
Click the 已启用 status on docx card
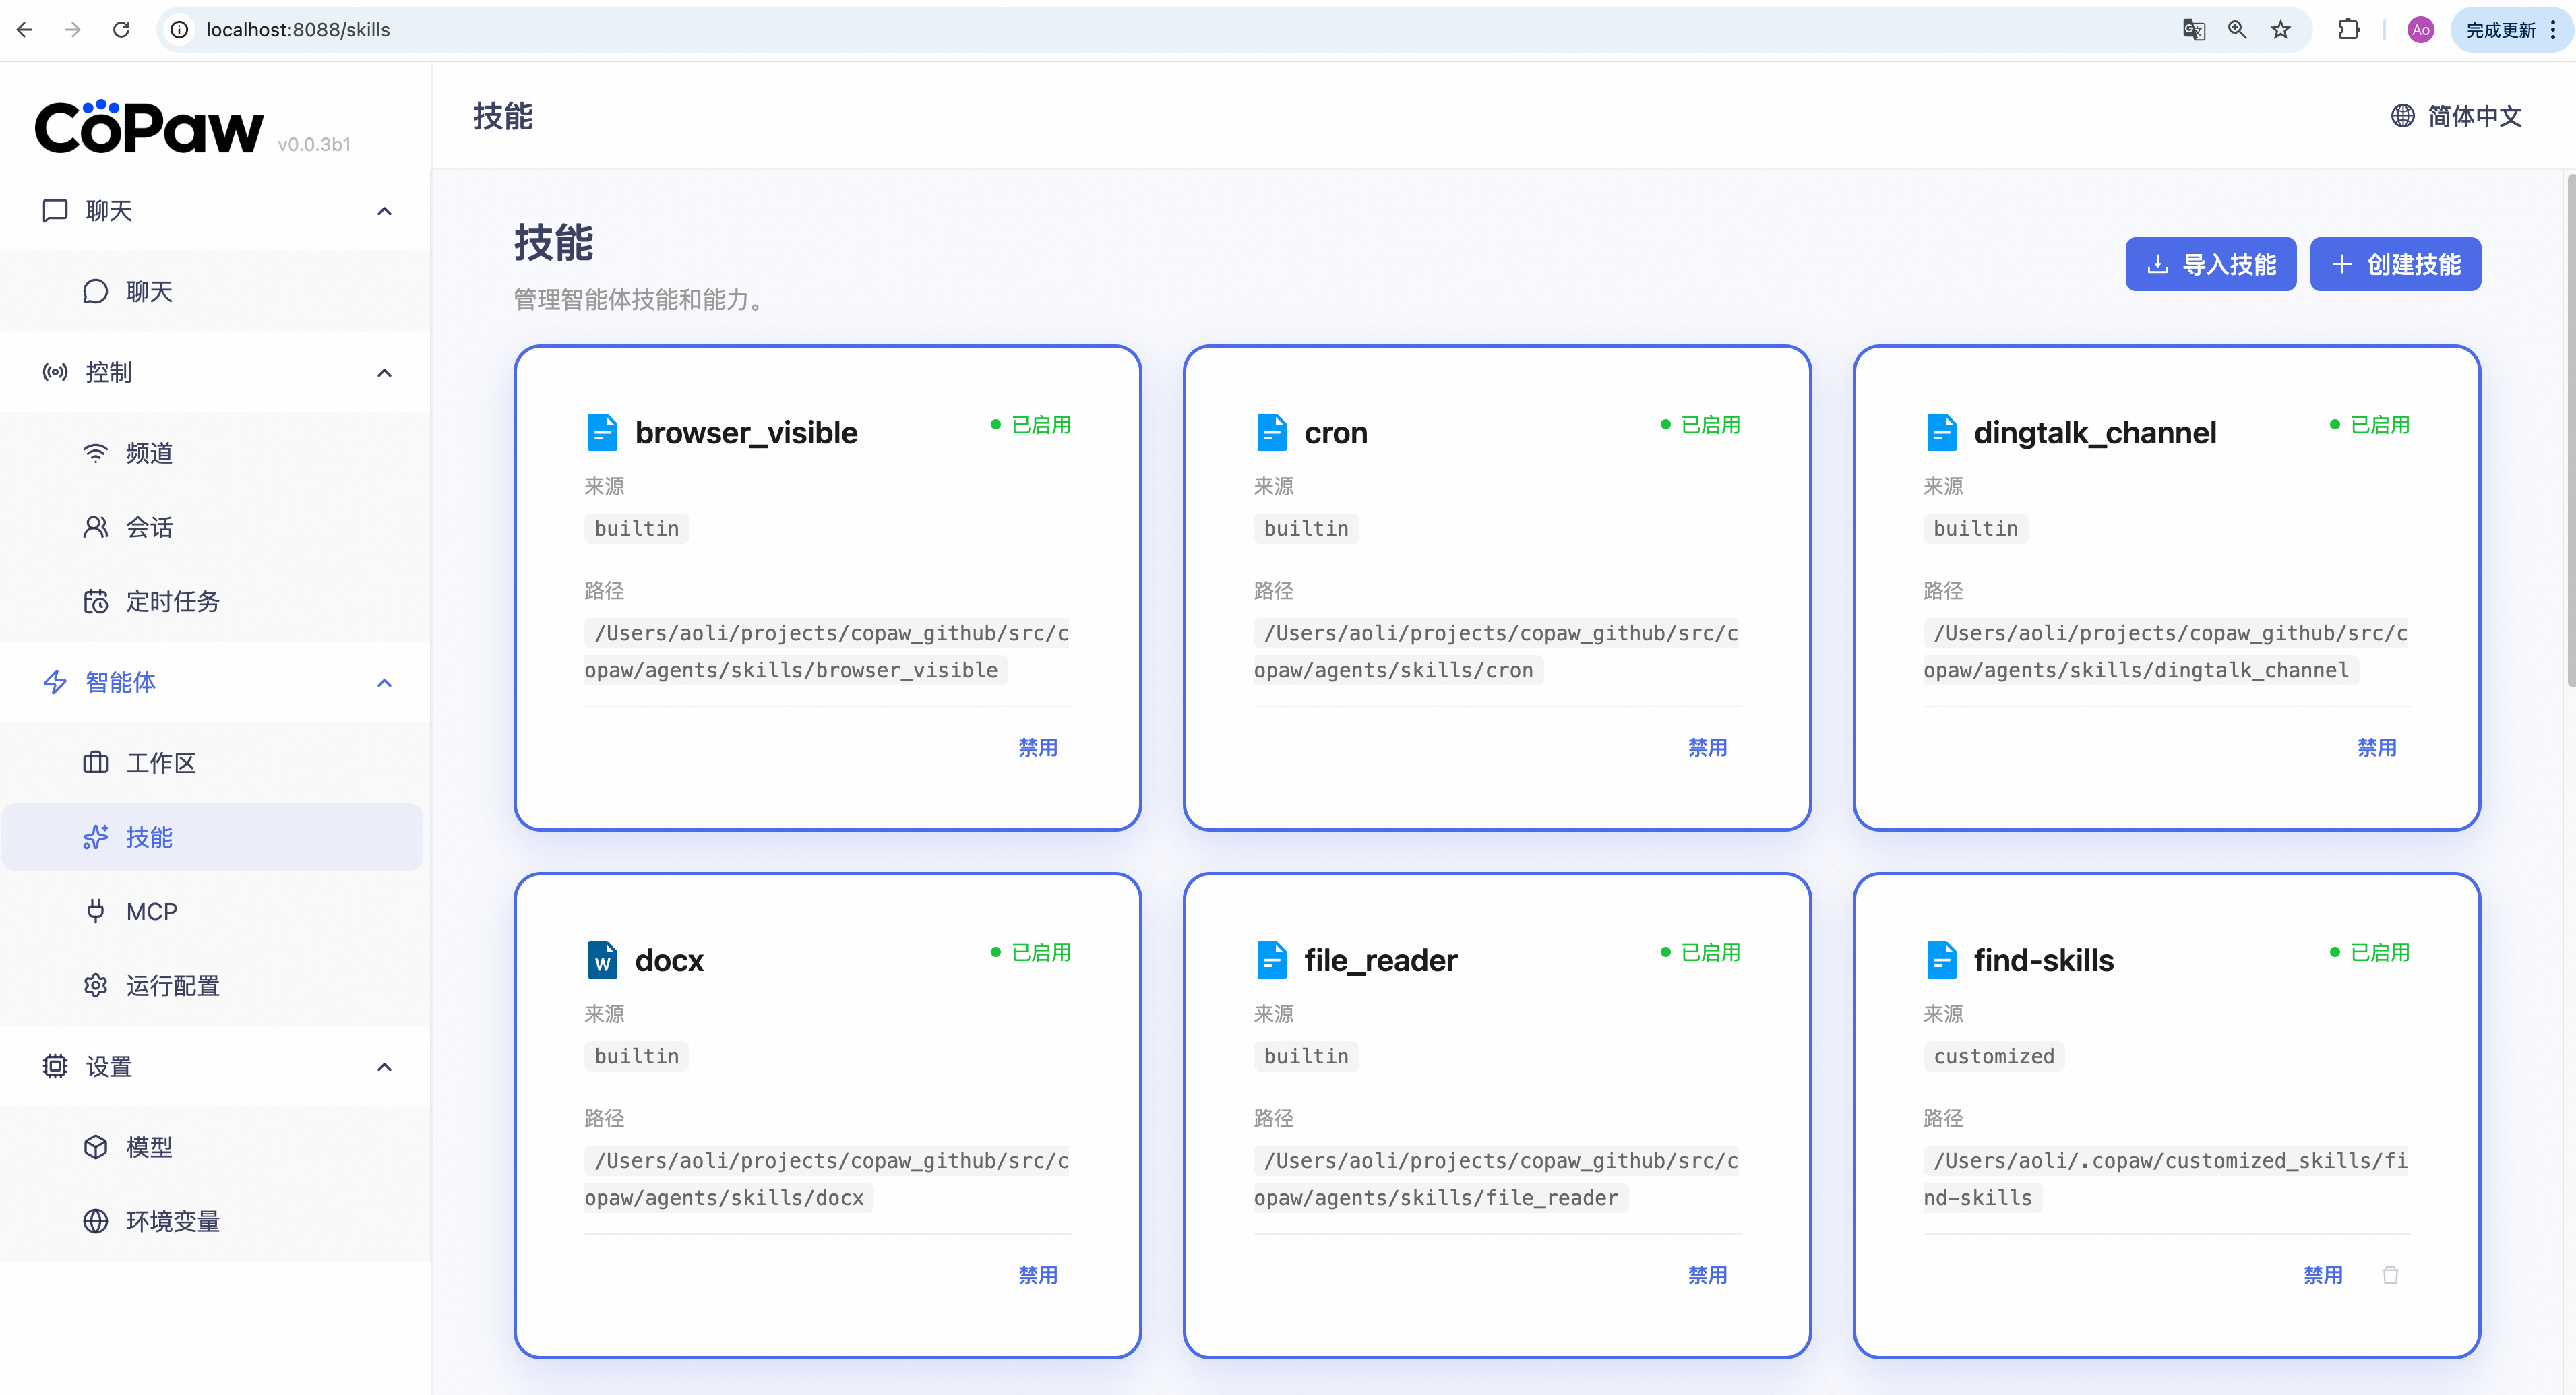pos(1031,952)
